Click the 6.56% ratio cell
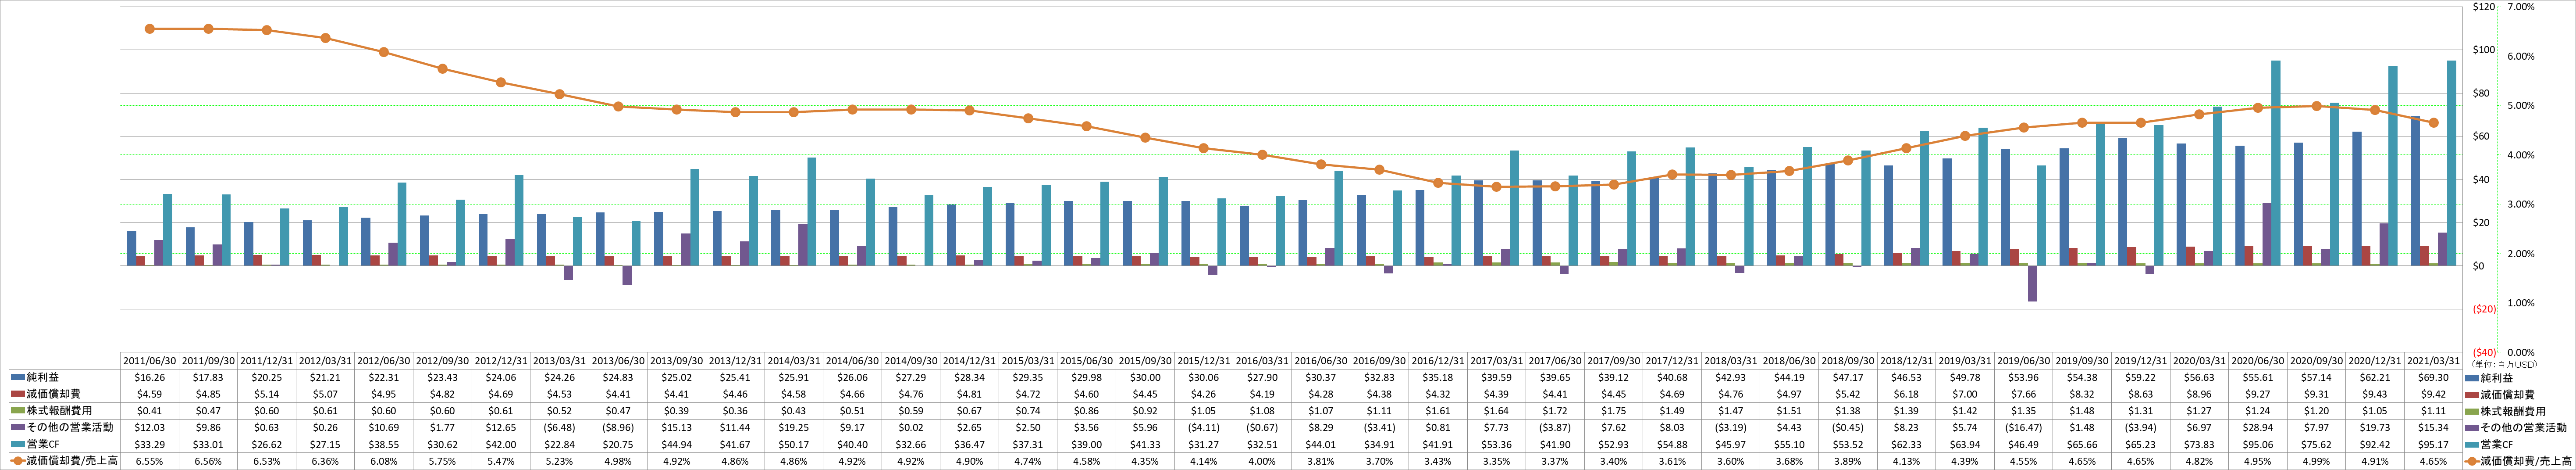 208,461
